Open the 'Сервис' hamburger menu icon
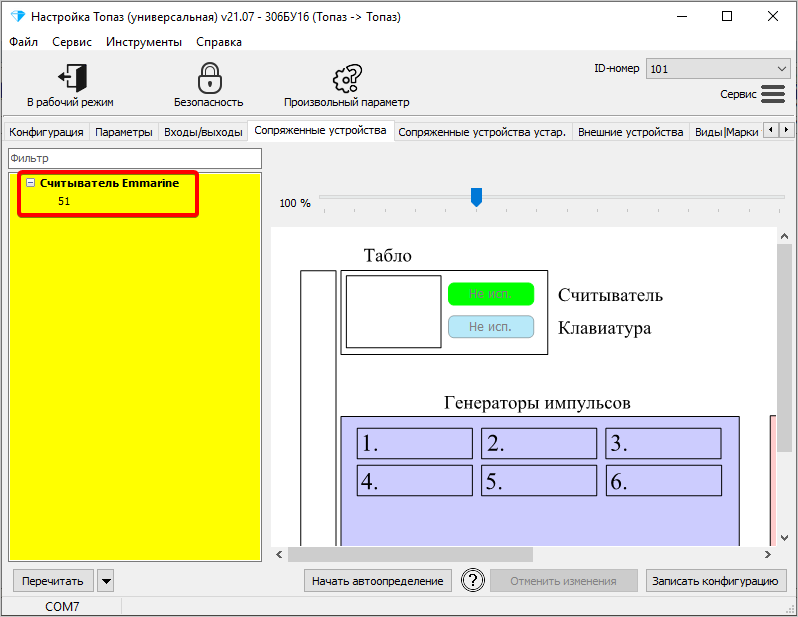Screen dimensions: 798x617 point(773,94)
